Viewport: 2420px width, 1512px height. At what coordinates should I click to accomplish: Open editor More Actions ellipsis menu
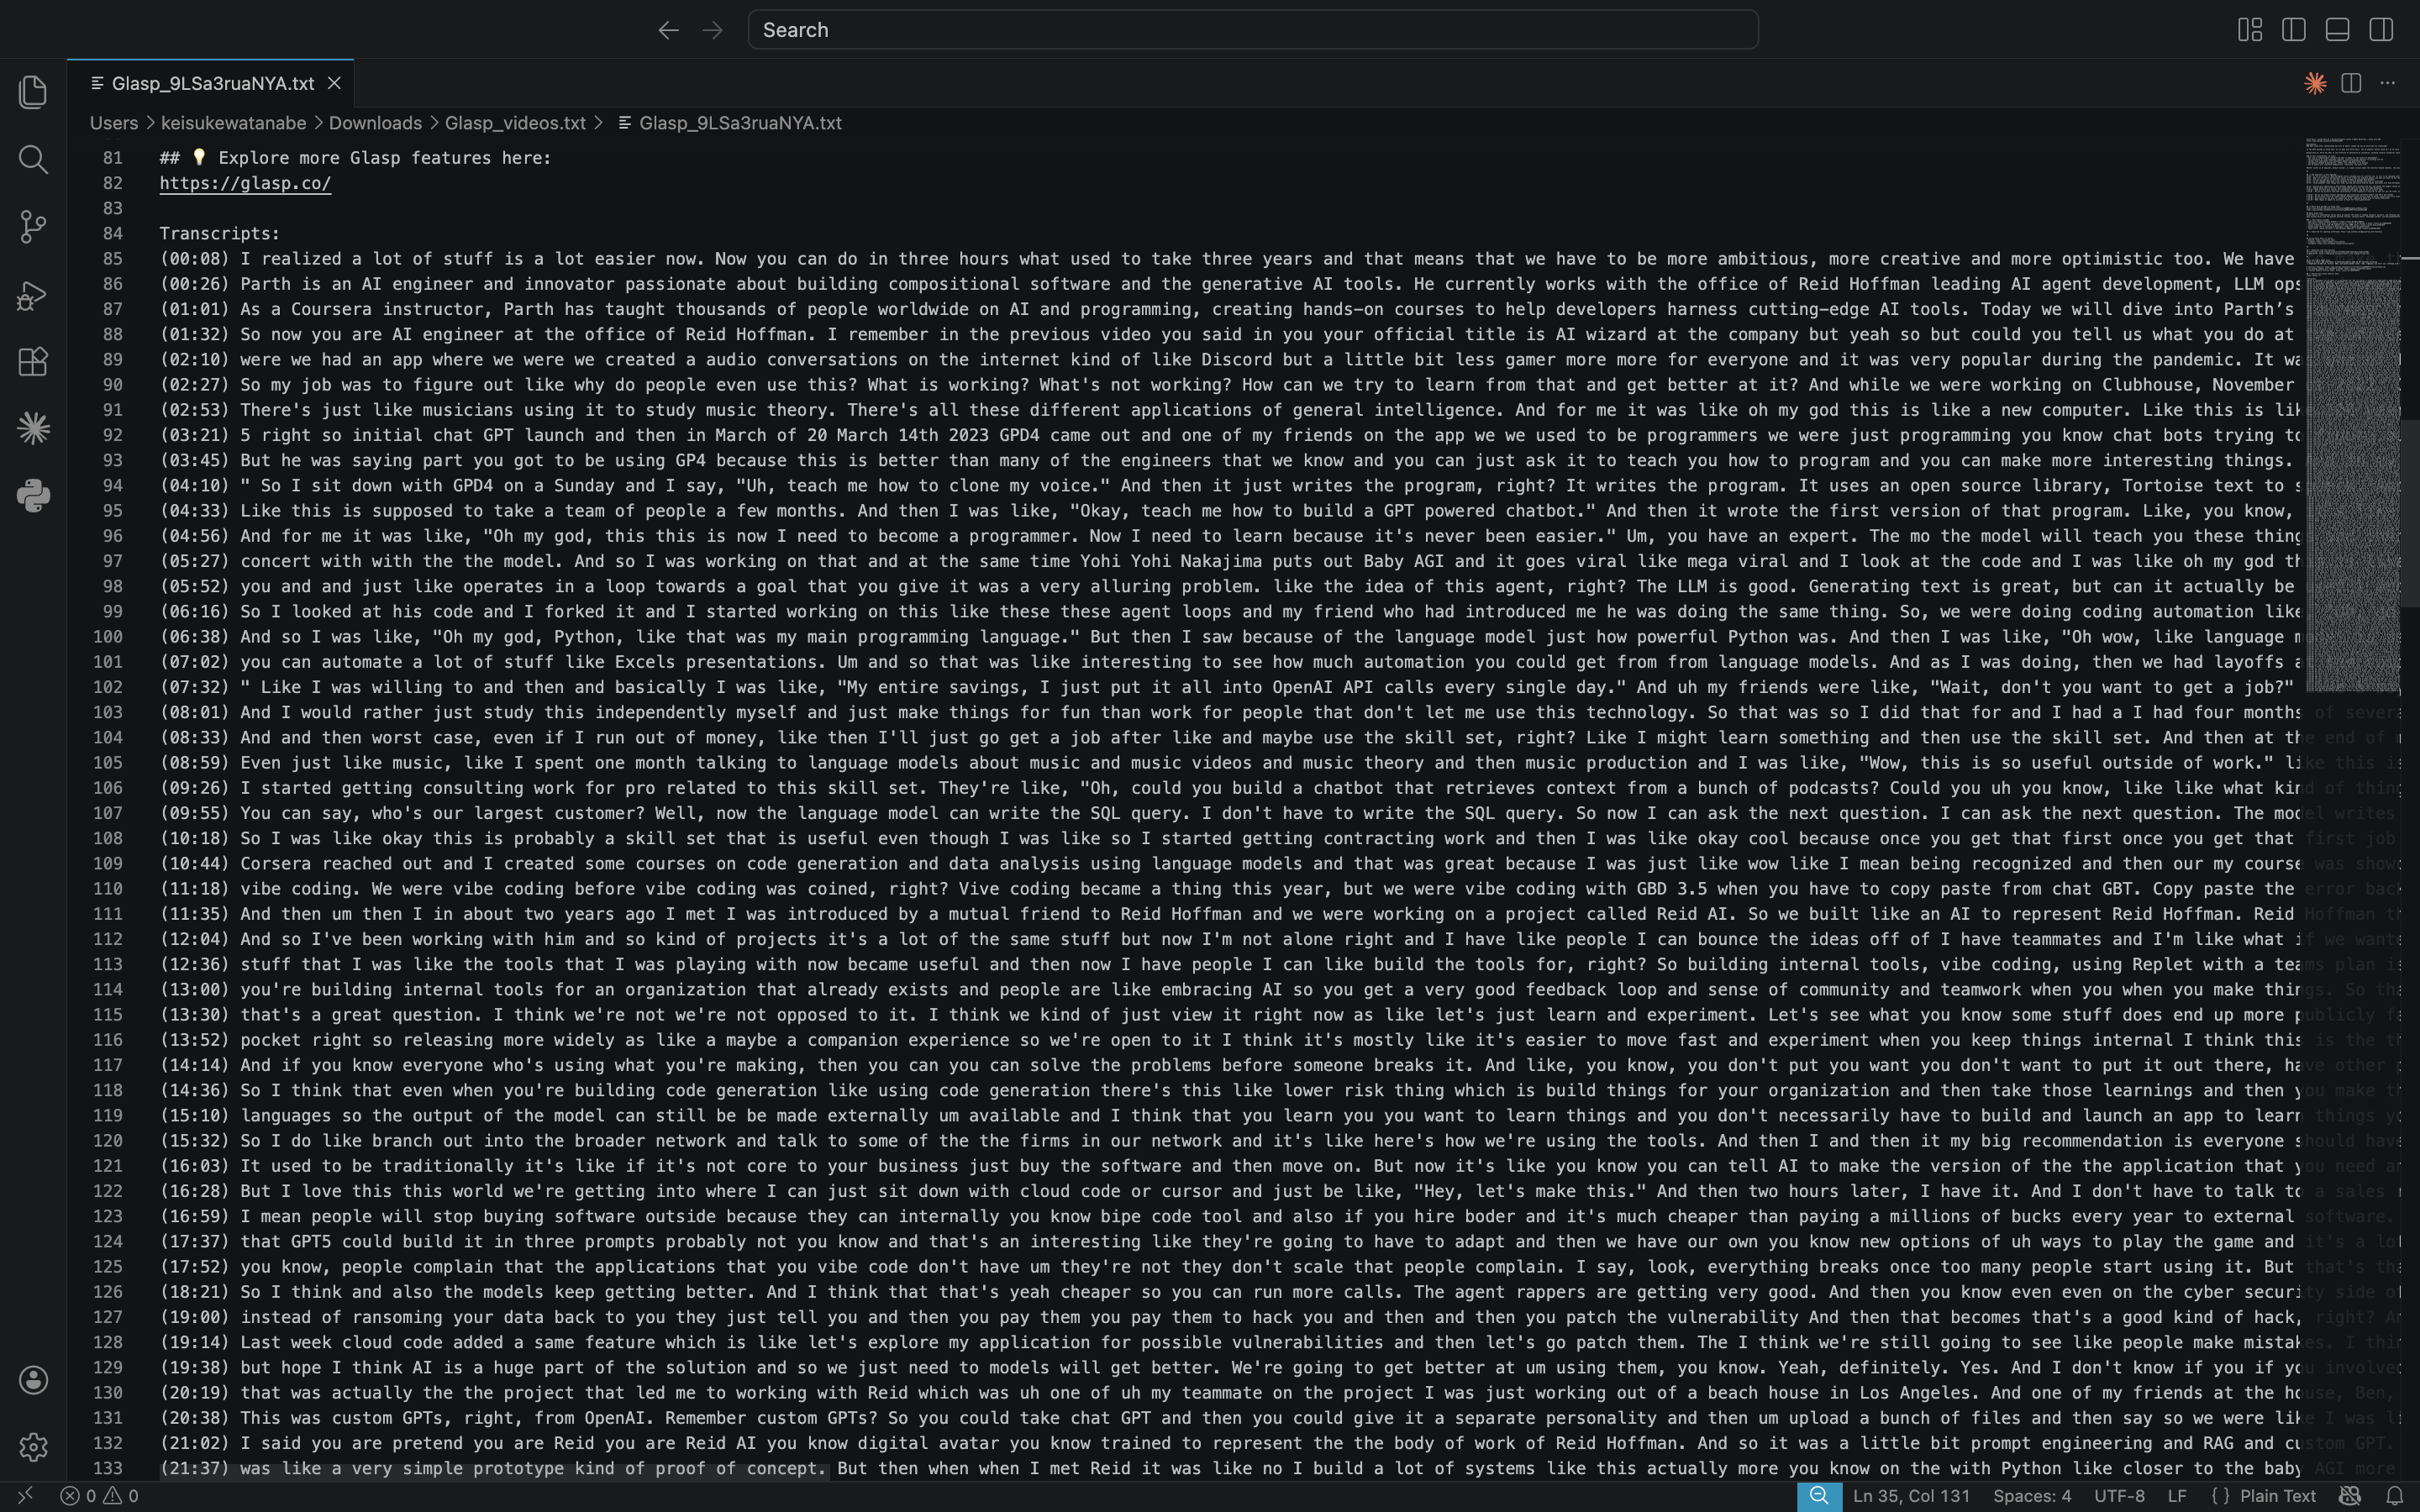point(2388,83)
